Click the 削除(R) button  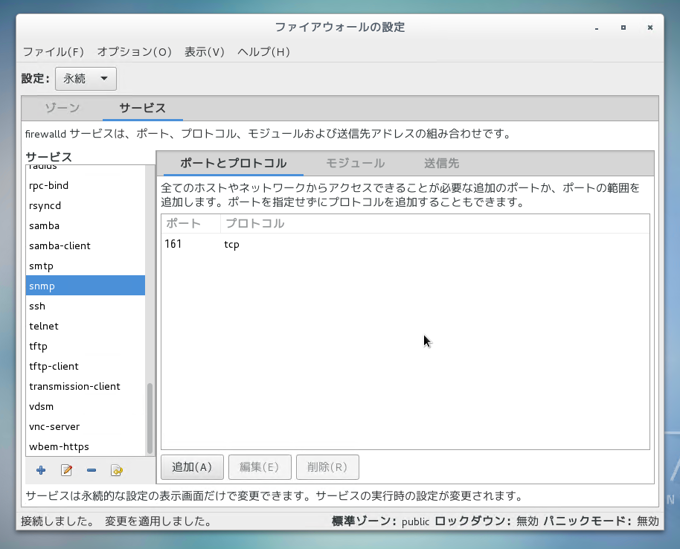pos(327,467)
